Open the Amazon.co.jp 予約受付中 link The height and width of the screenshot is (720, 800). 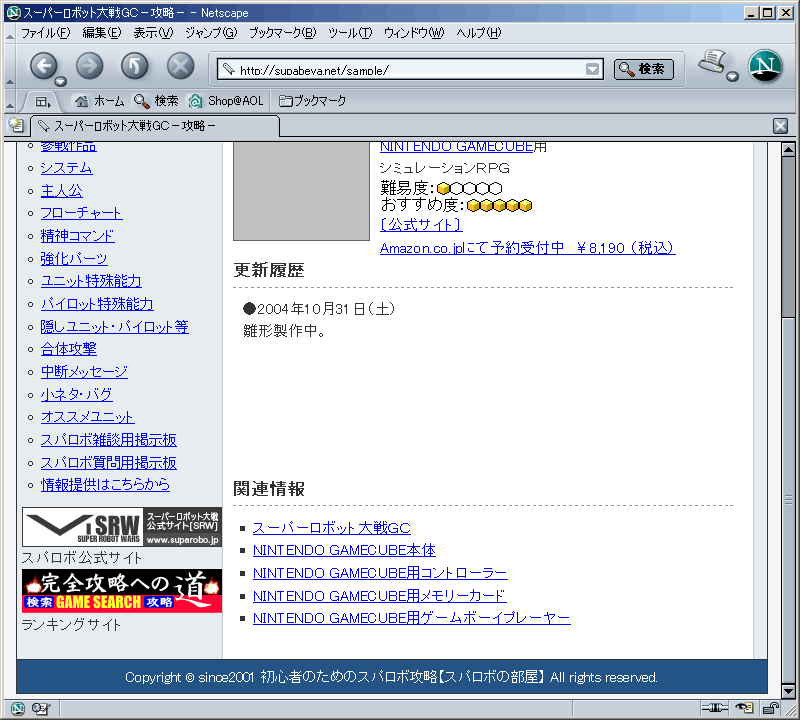click(x=528, y=248)
